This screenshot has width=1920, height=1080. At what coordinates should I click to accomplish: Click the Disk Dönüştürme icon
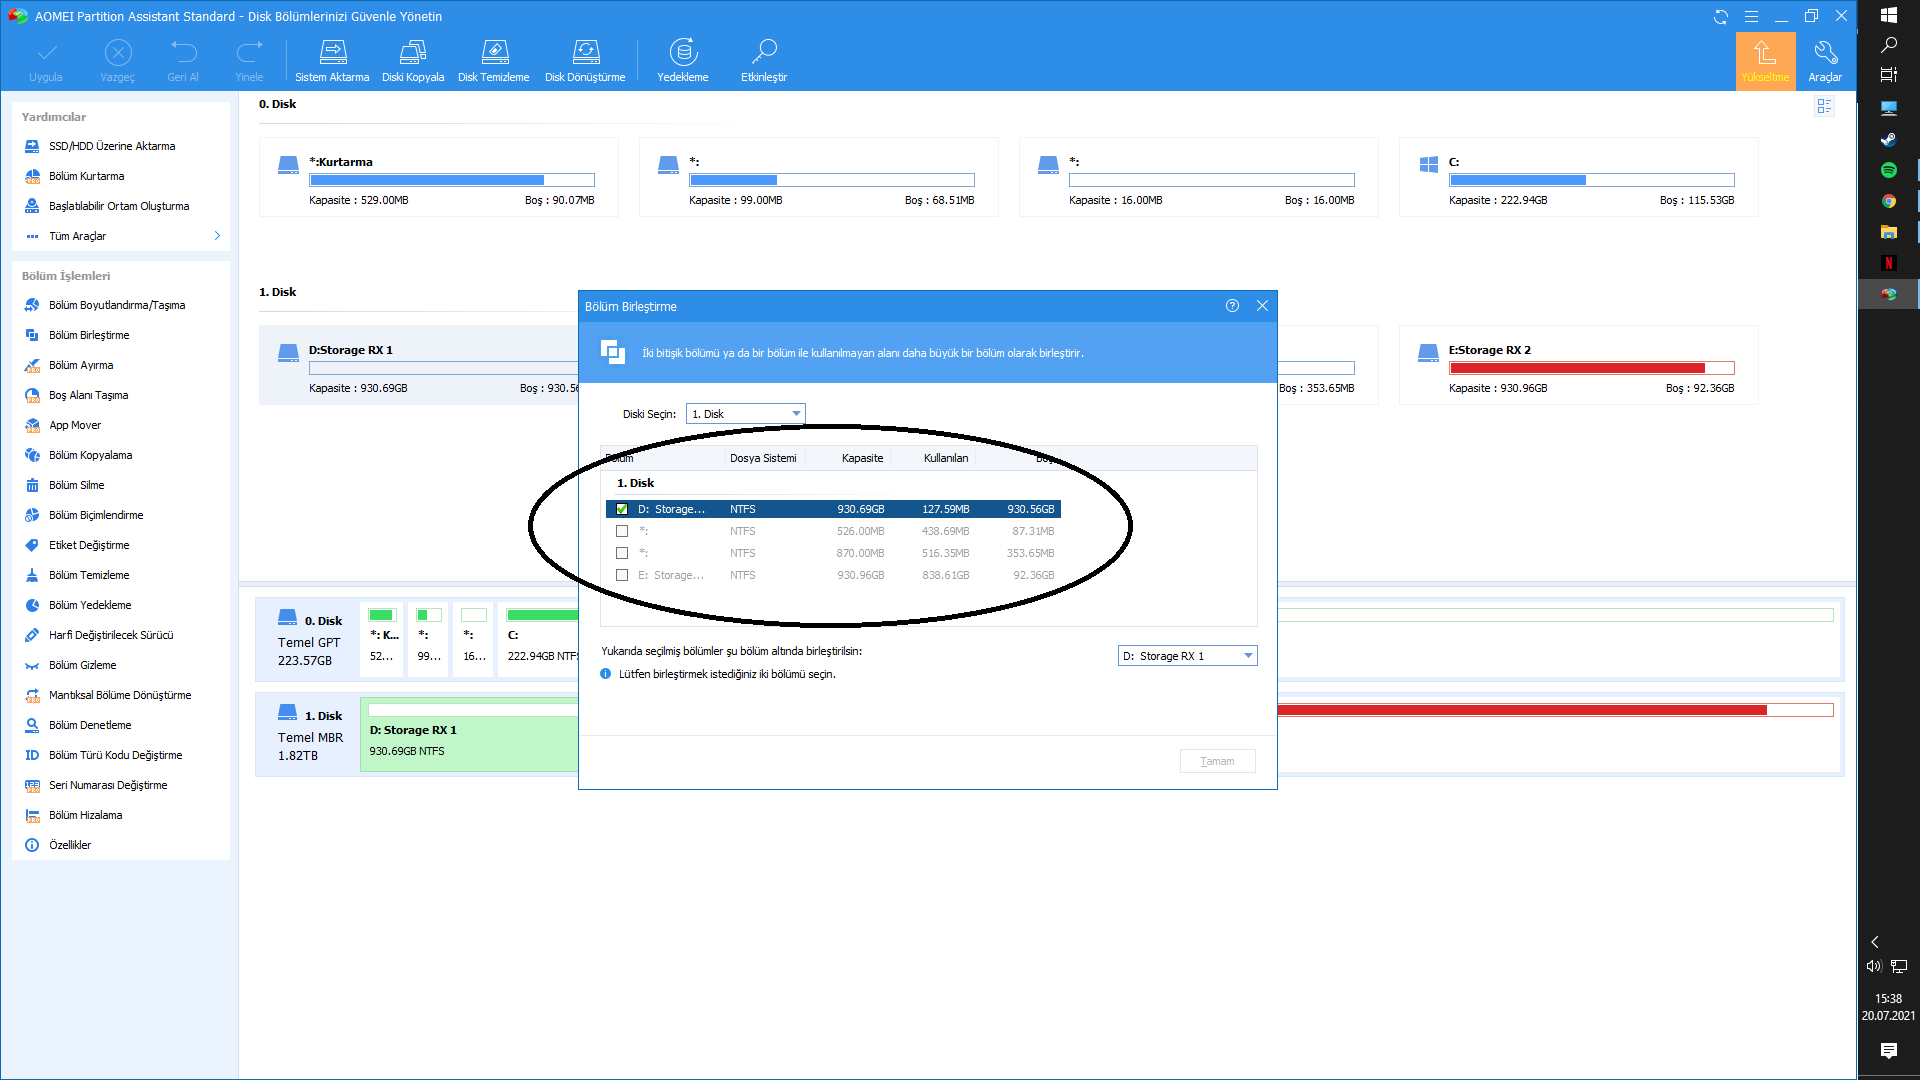tap(585, 52)
